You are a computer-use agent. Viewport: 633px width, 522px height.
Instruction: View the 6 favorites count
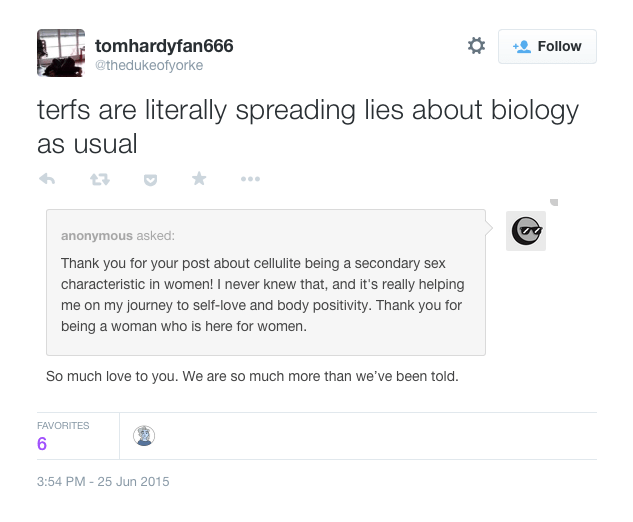point(42,444)
